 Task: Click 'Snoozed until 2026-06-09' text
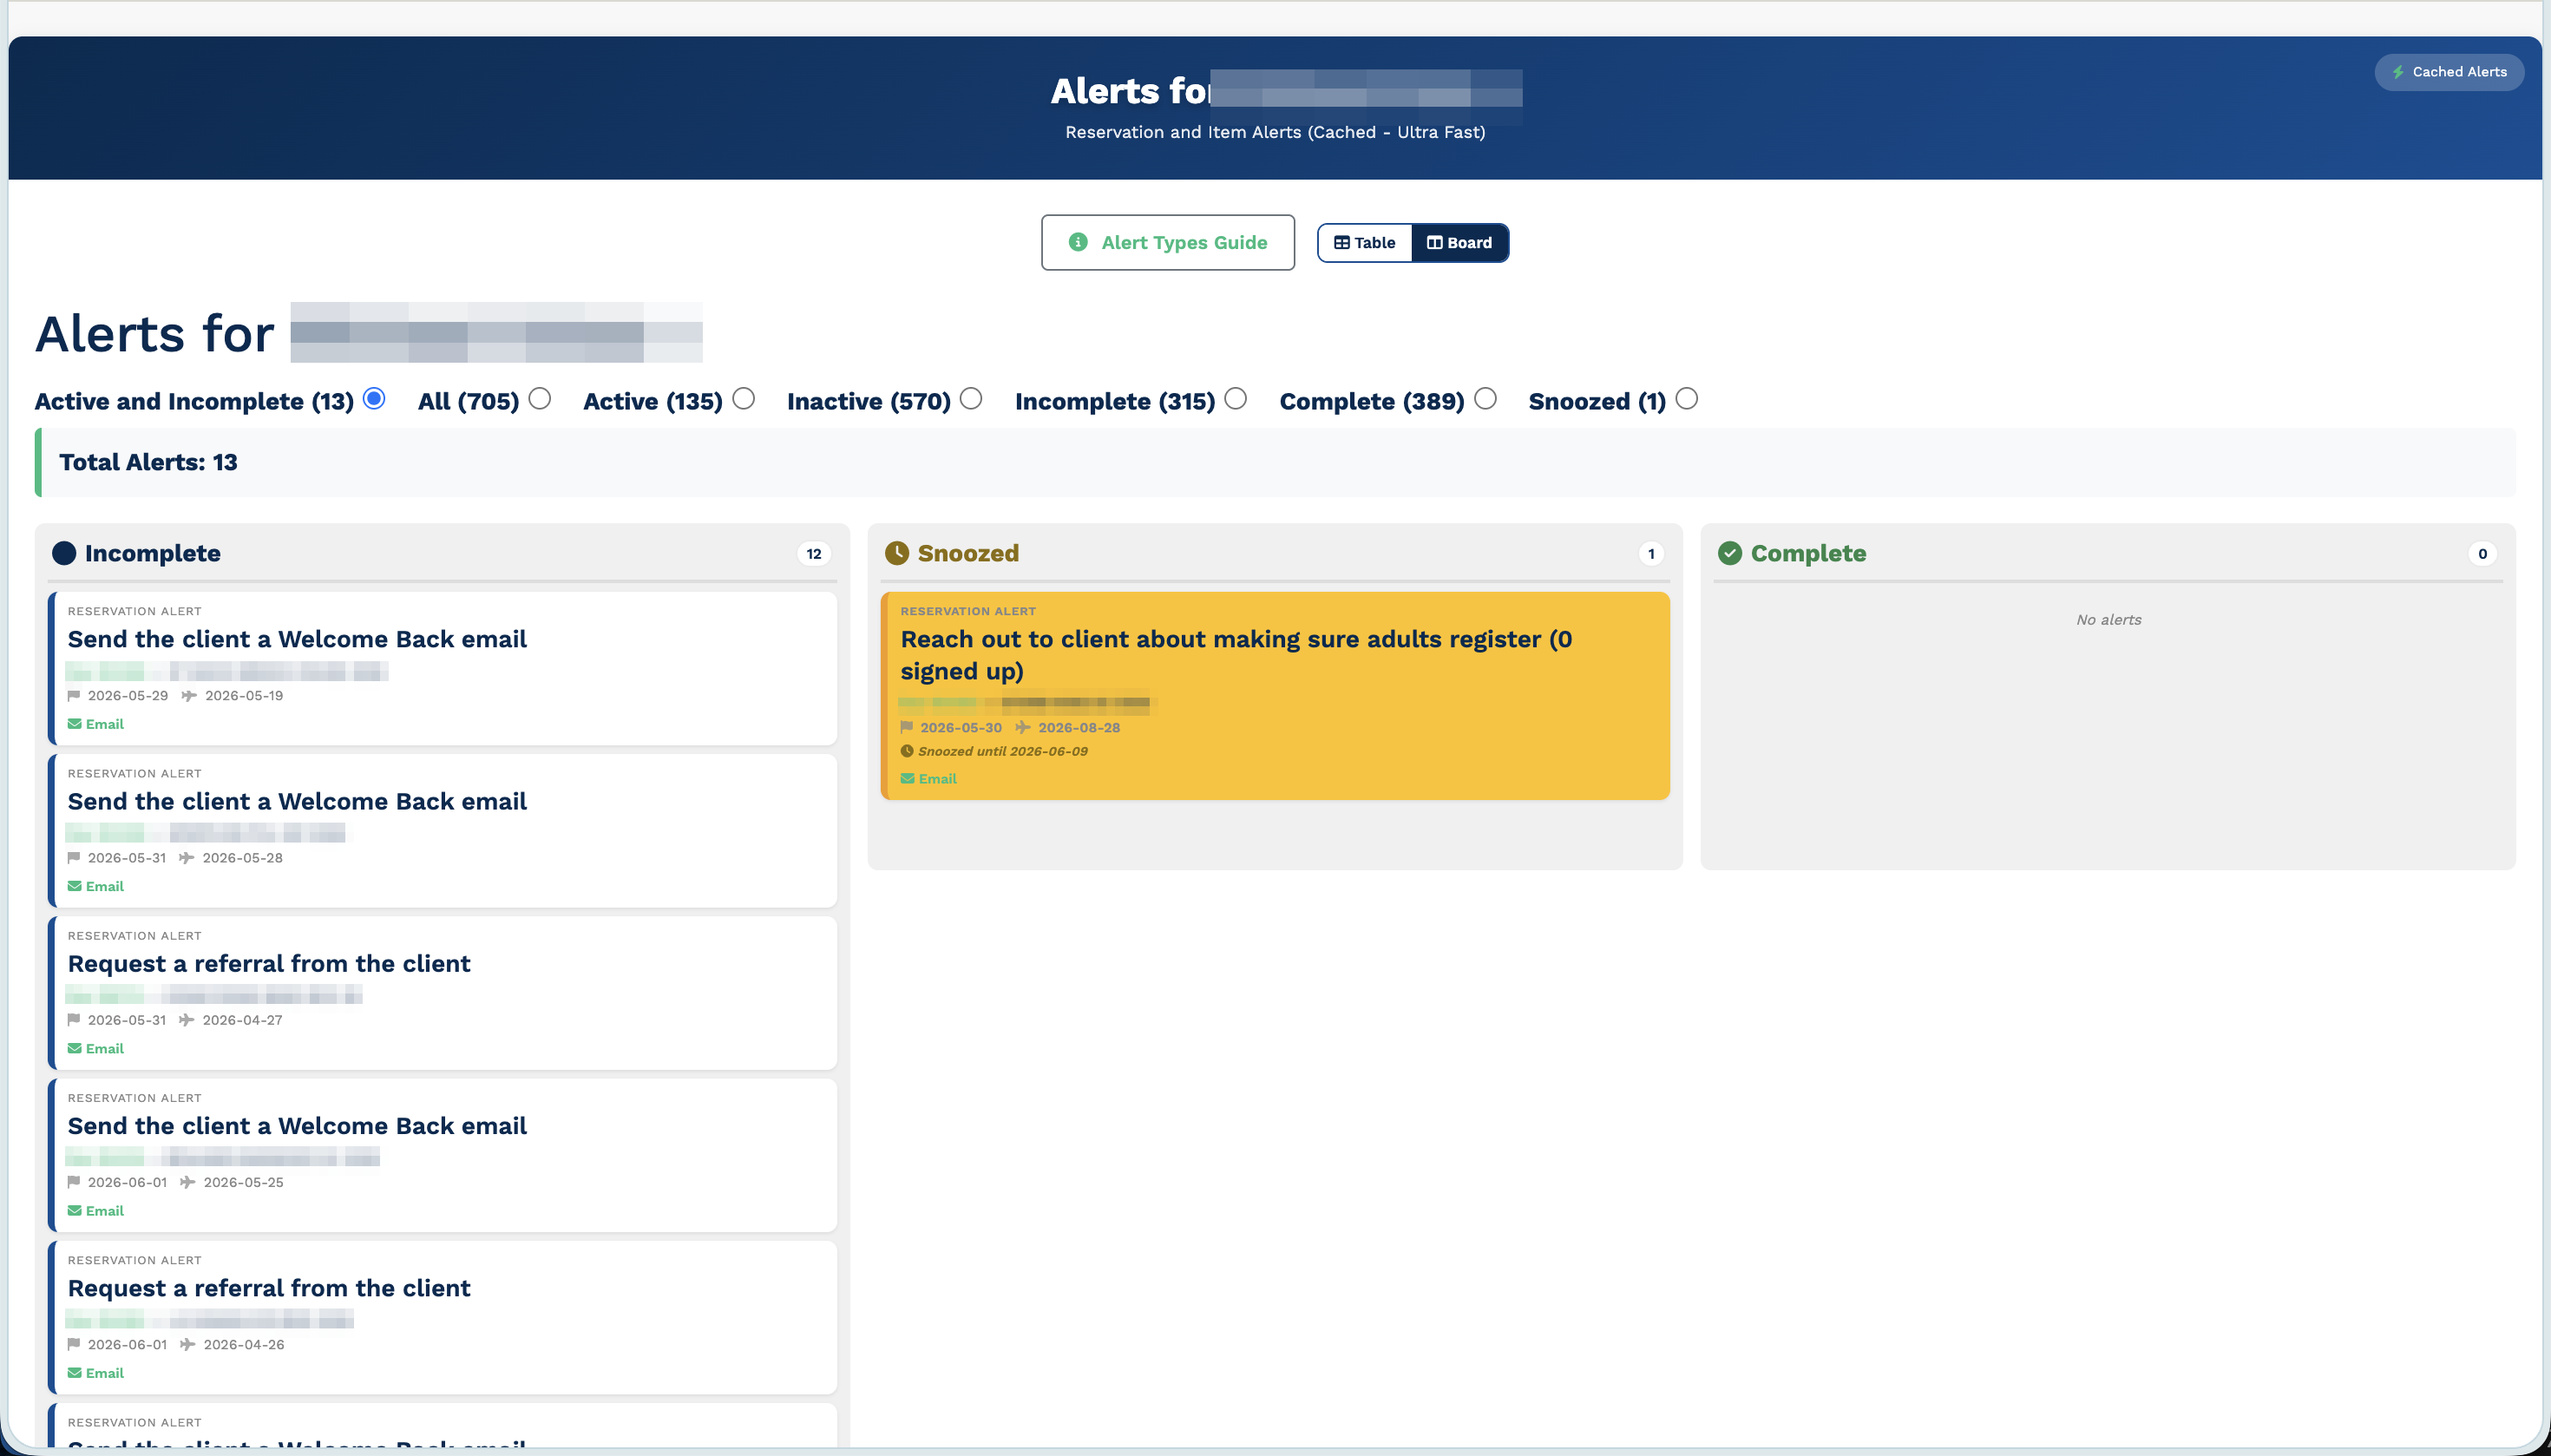click(1003, 751)
